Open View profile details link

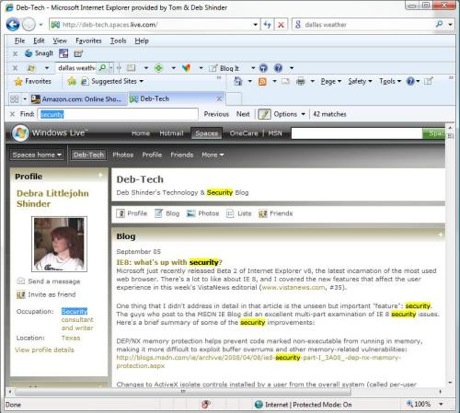pos(44,350)
